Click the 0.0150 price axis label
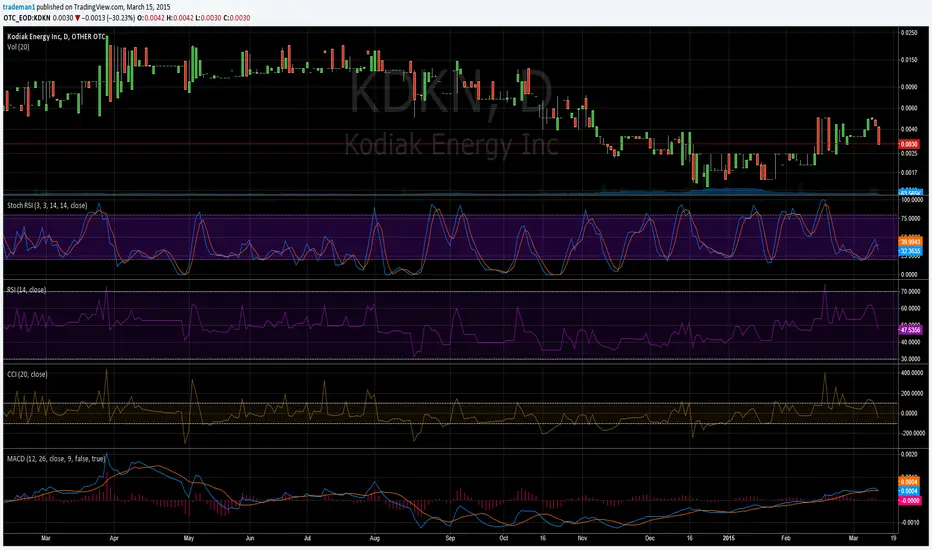This screenshot has width=932, height=550. (x=909, y=59)
